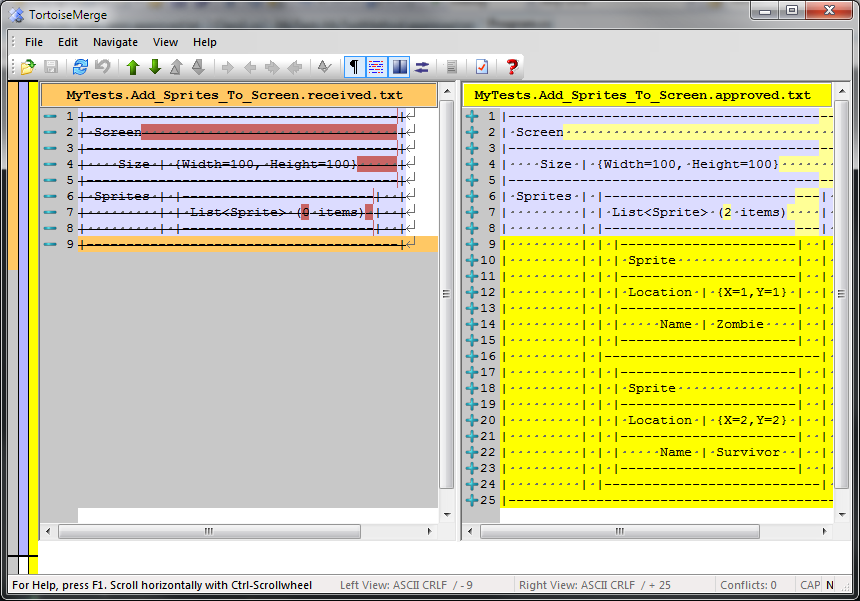Viewport: 860px width, 601px height.
Task: Click the minus marker on left line 2
Action: click(x=50, y=132)
